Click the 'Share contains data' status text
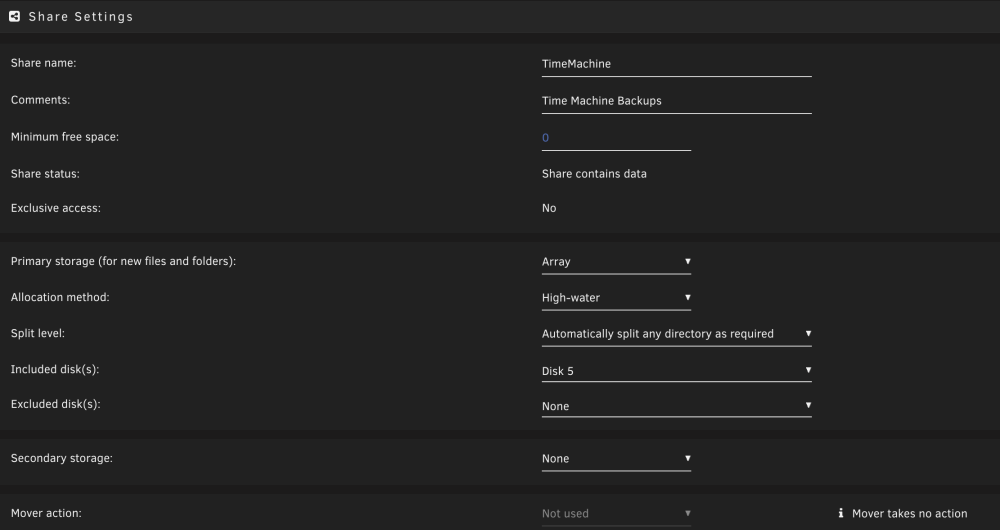Image resolution: width=1000 pixels, height=530 pixels. click(594, 174)
